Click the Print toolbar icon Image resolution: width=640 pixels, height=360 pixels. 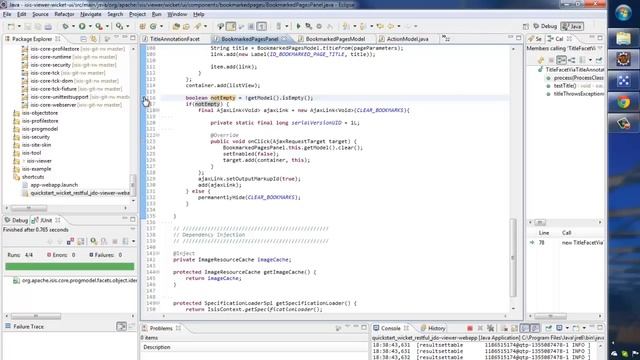coord(48,27)
